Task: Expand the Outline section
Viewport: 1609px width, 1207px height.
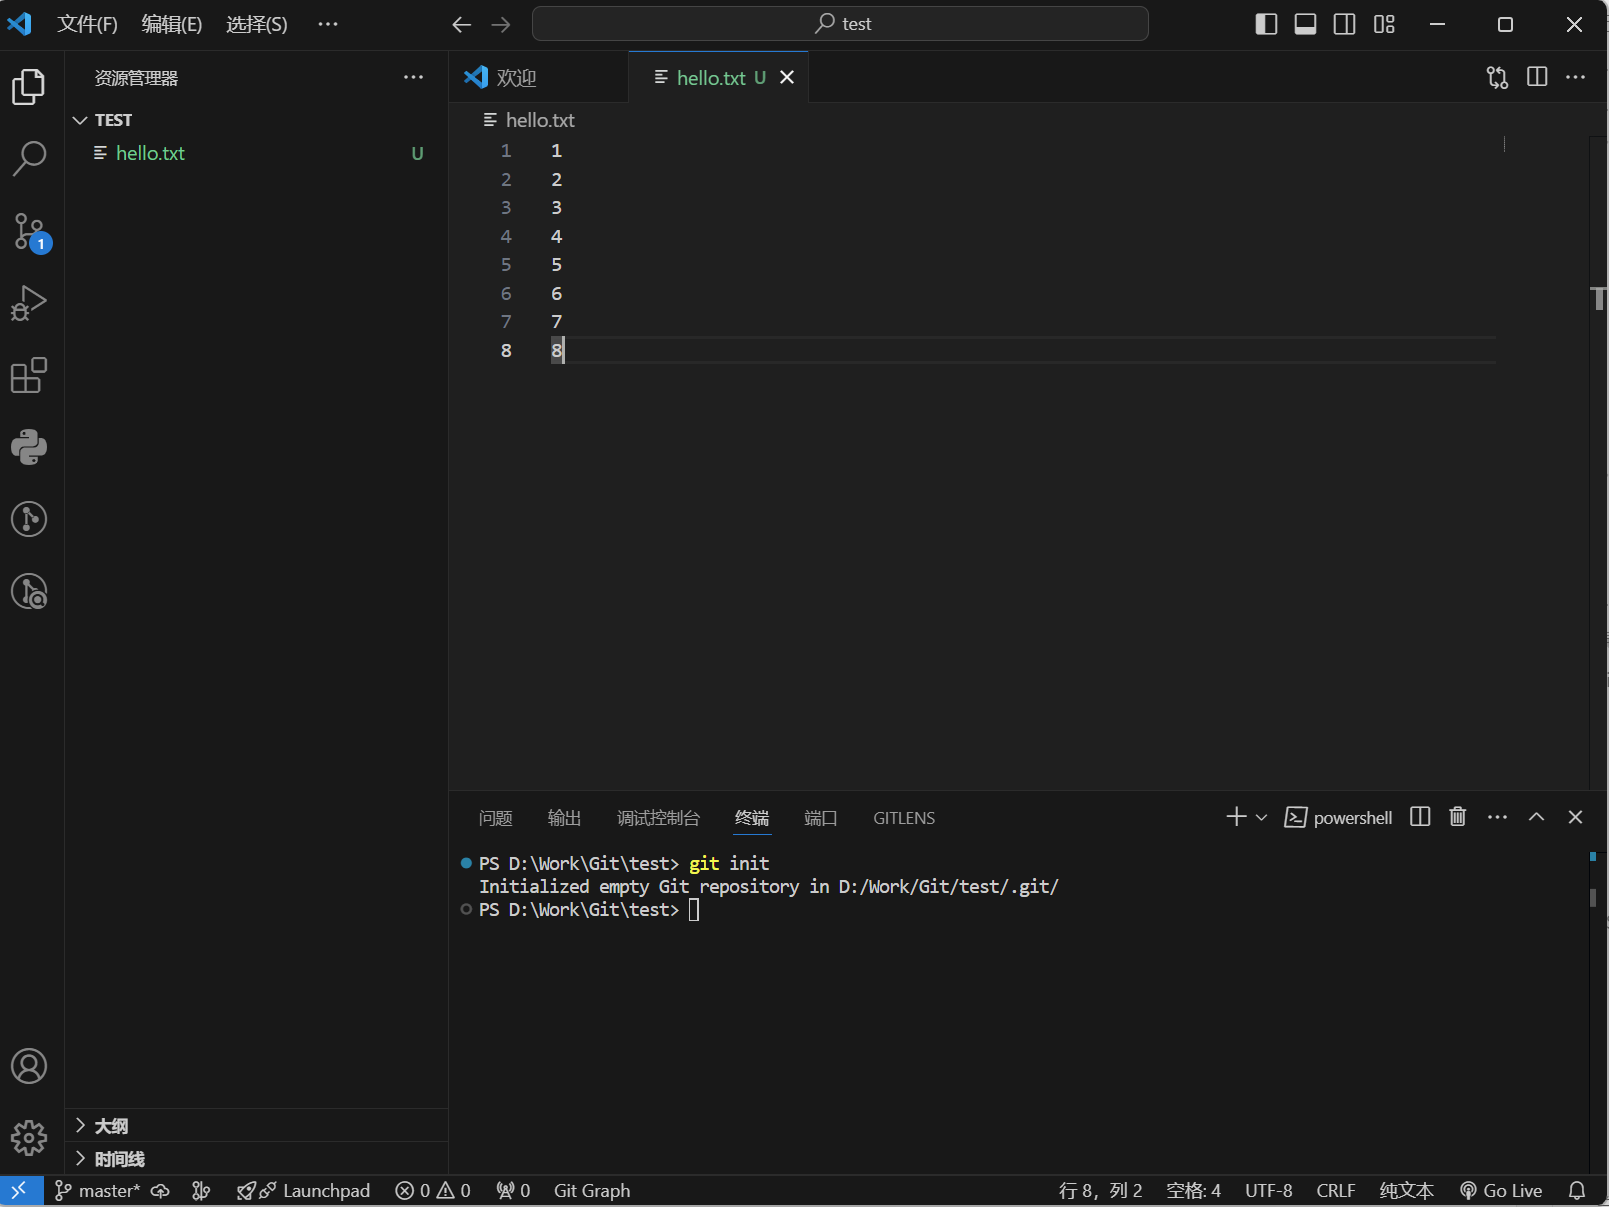Action: 256,1126
